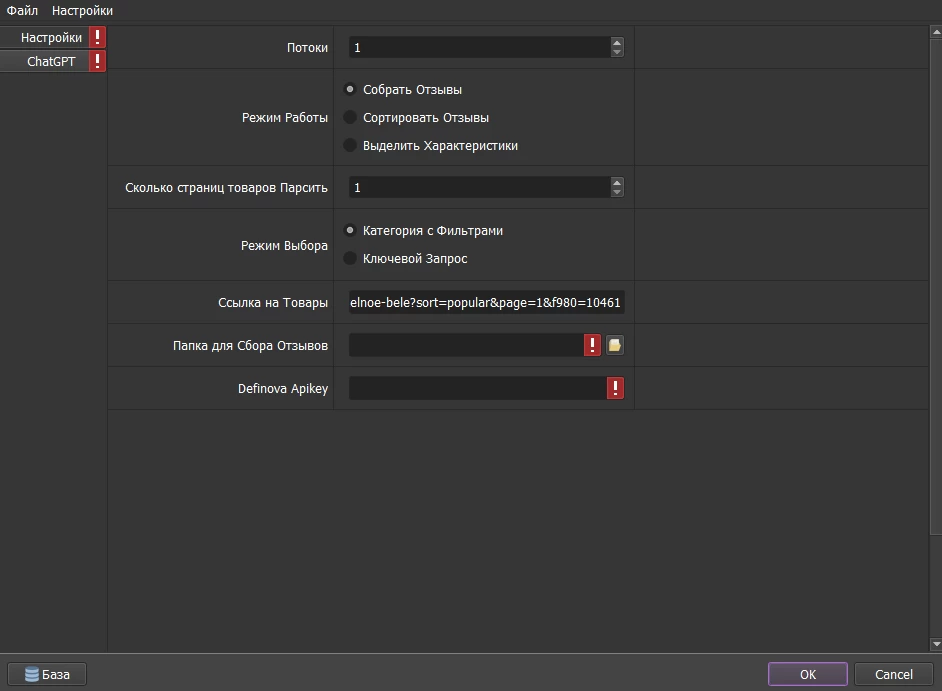
Task: Open the Файл menu
Action: (x=22, y=10)
